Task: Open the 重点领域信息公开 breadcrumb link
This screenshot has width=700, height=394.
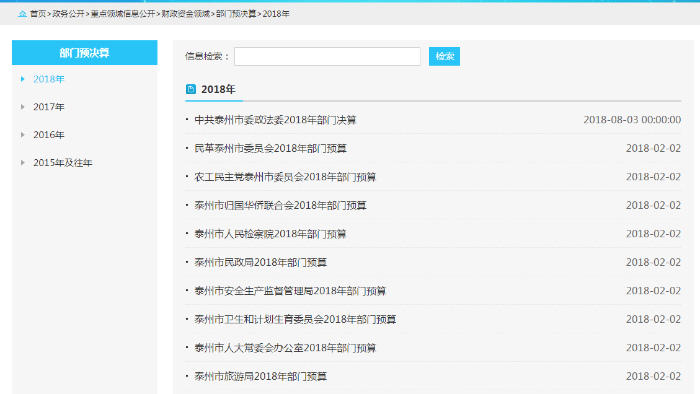Action: [x=123, y=14]
